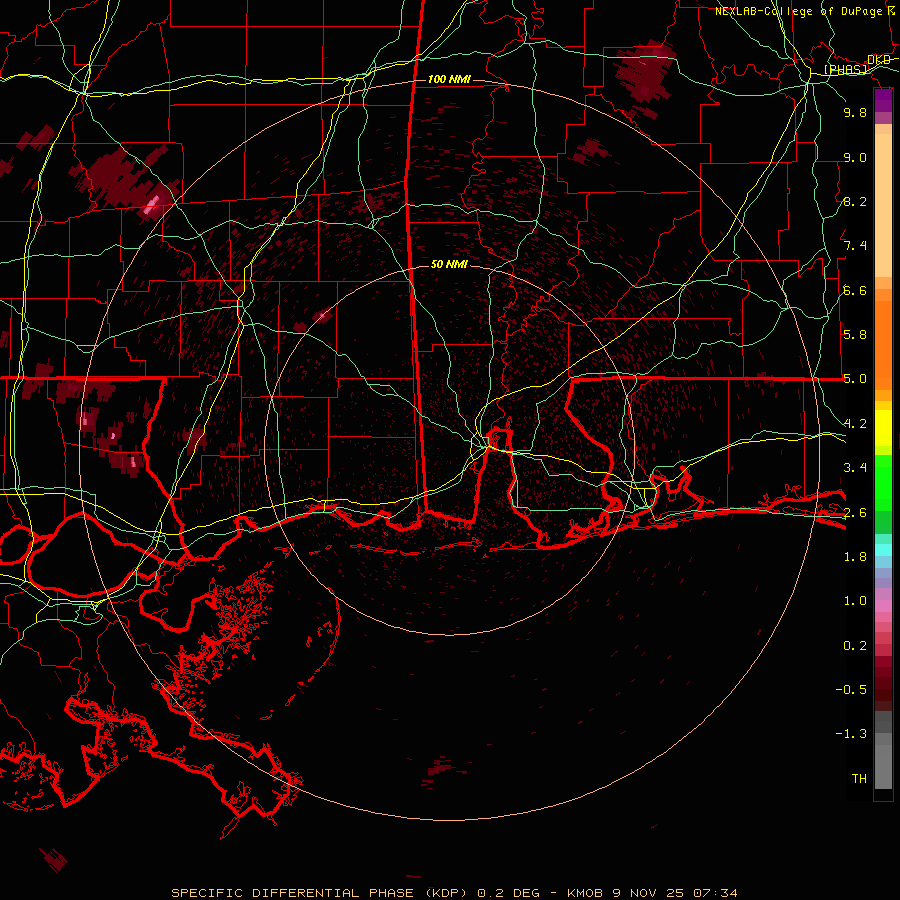Select the -1.3 legend value

click(x=851, y=734)
